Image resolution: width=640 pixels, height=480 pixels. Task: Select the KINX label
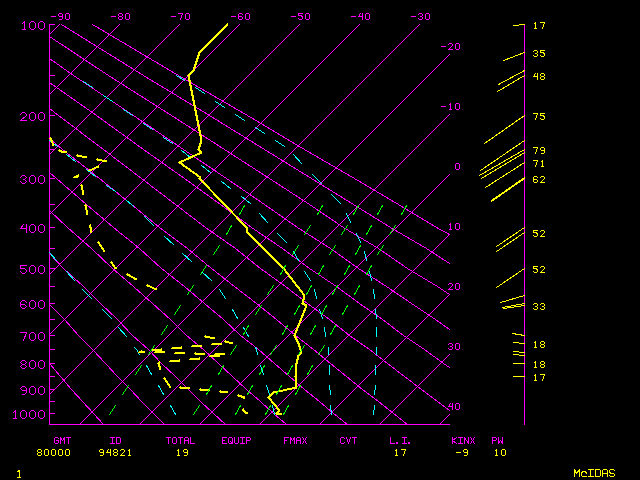(463, 440)
